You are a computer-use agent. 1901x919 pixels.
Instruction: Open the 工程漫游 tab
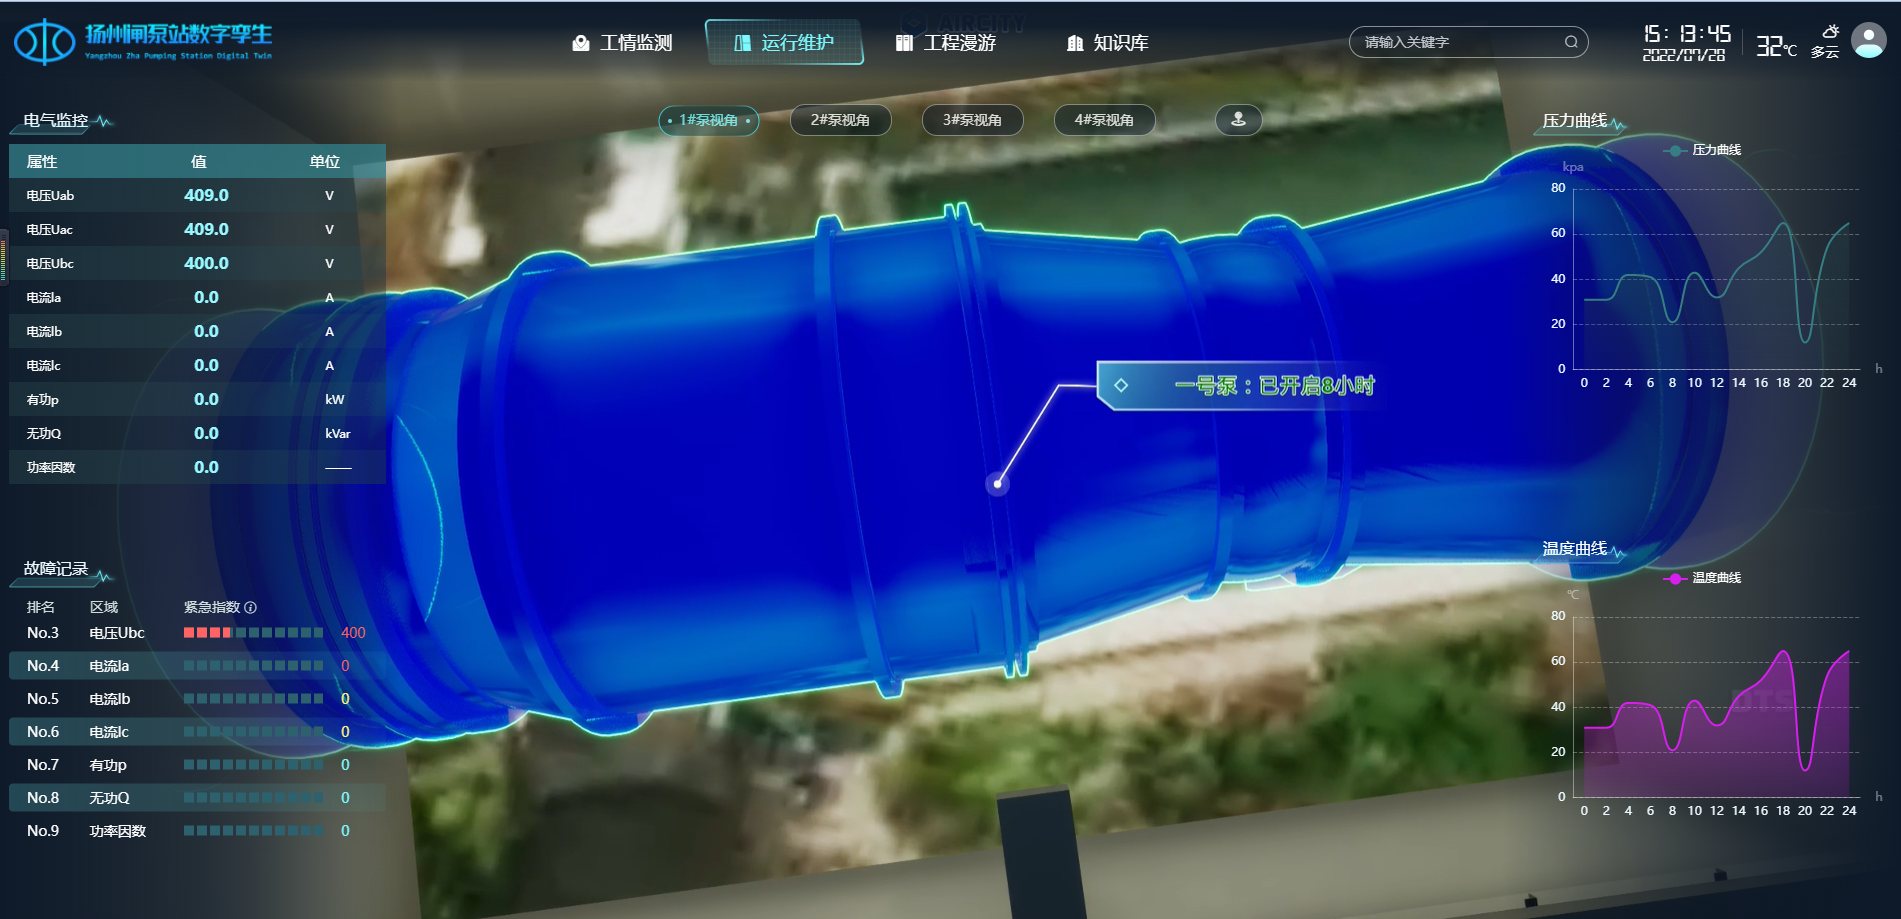pyautogui.click(x=946, y=43)
